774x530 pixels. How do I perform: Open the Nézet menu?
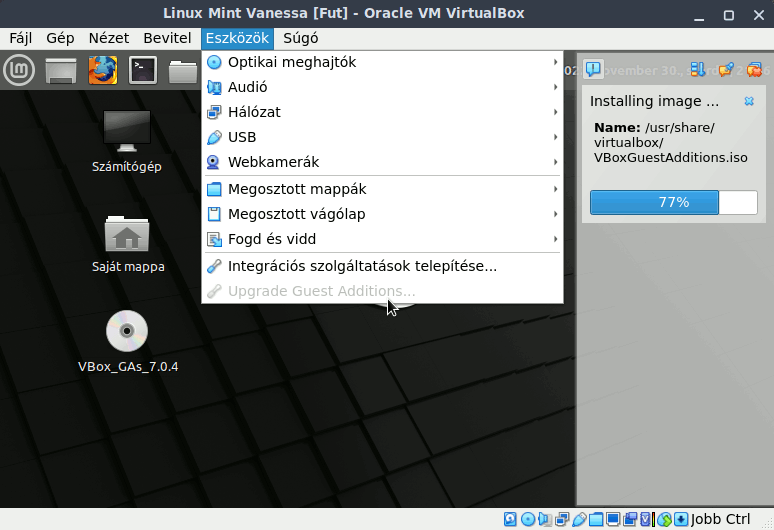(109, 38)
